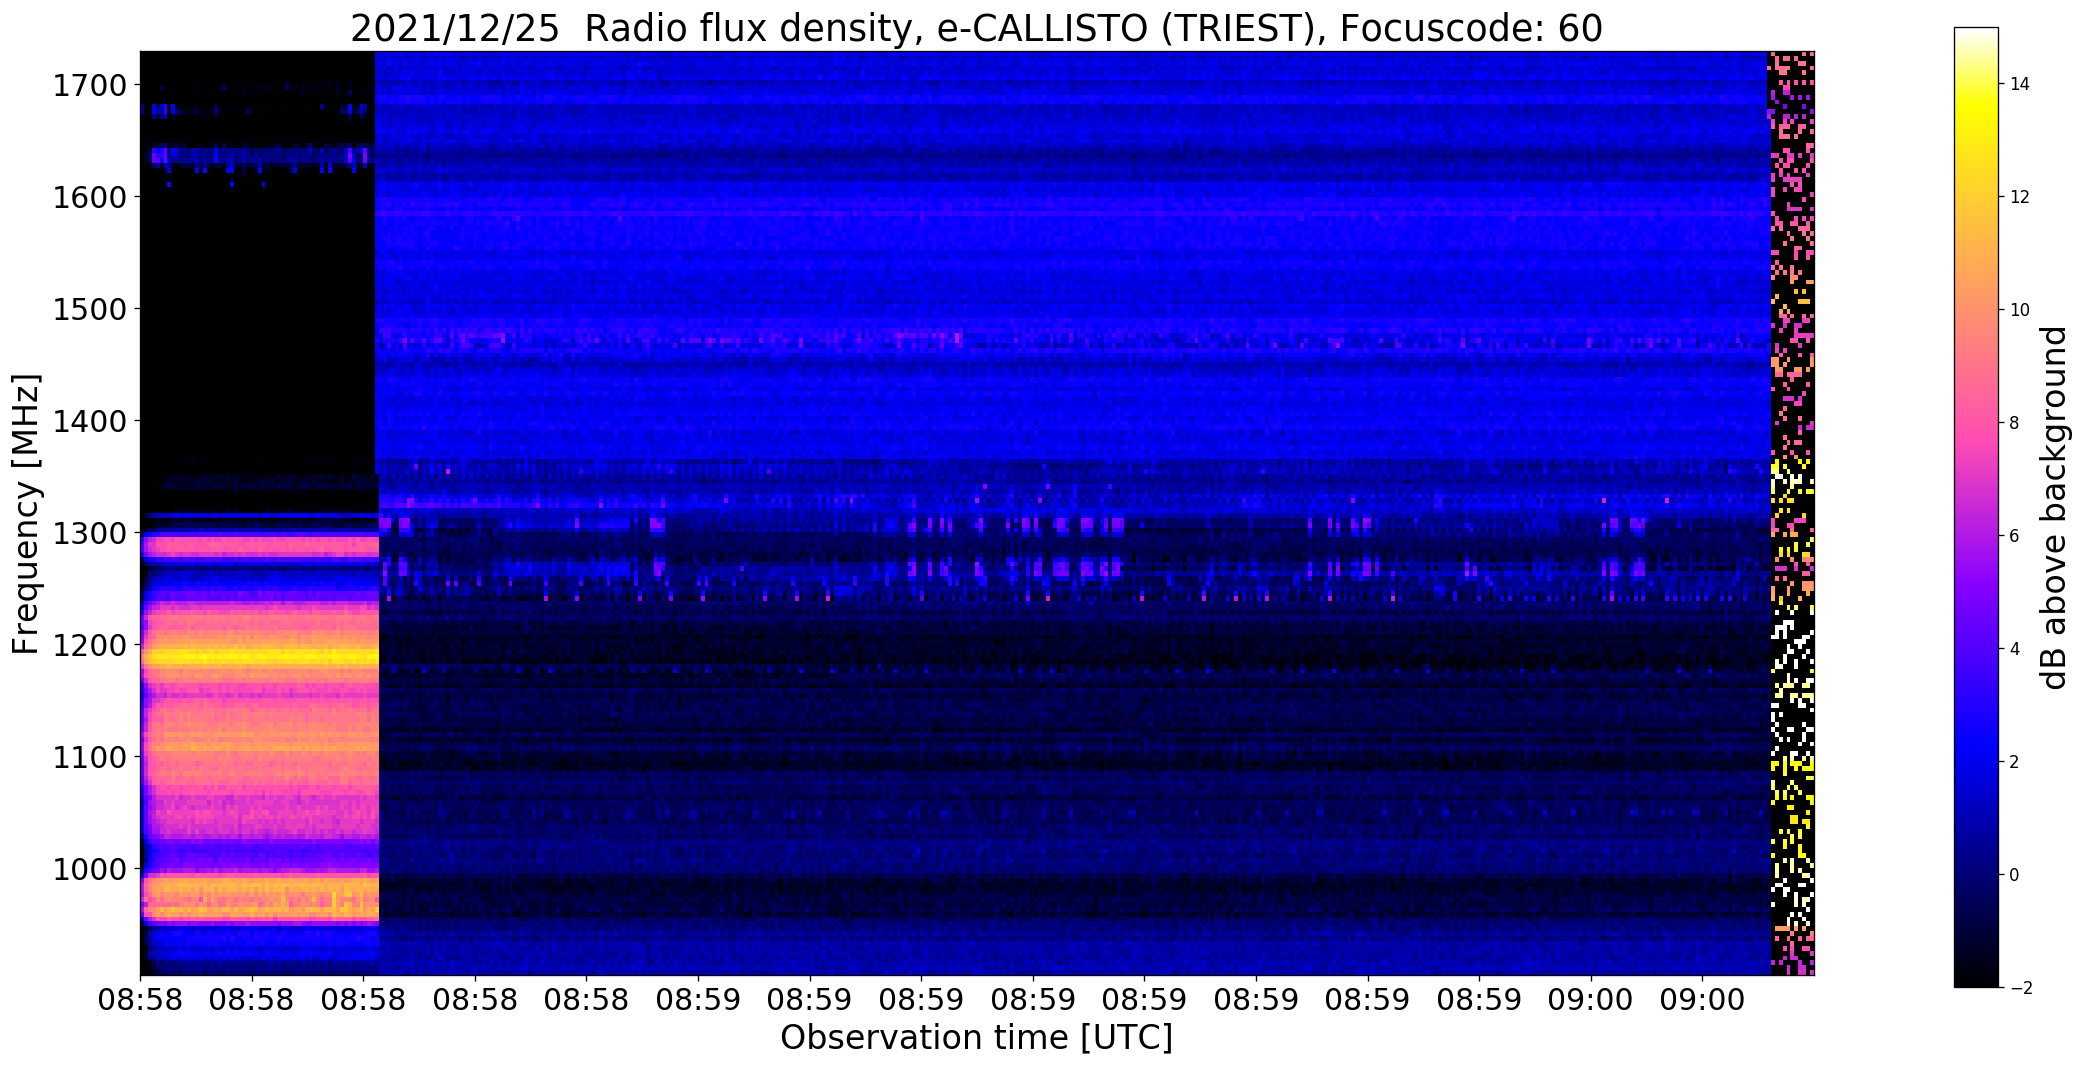Image resolution: width=2085 pixels, height=1067 pixels.
Task: Click the 1400 frequency tick label
Action: point(89,421)
